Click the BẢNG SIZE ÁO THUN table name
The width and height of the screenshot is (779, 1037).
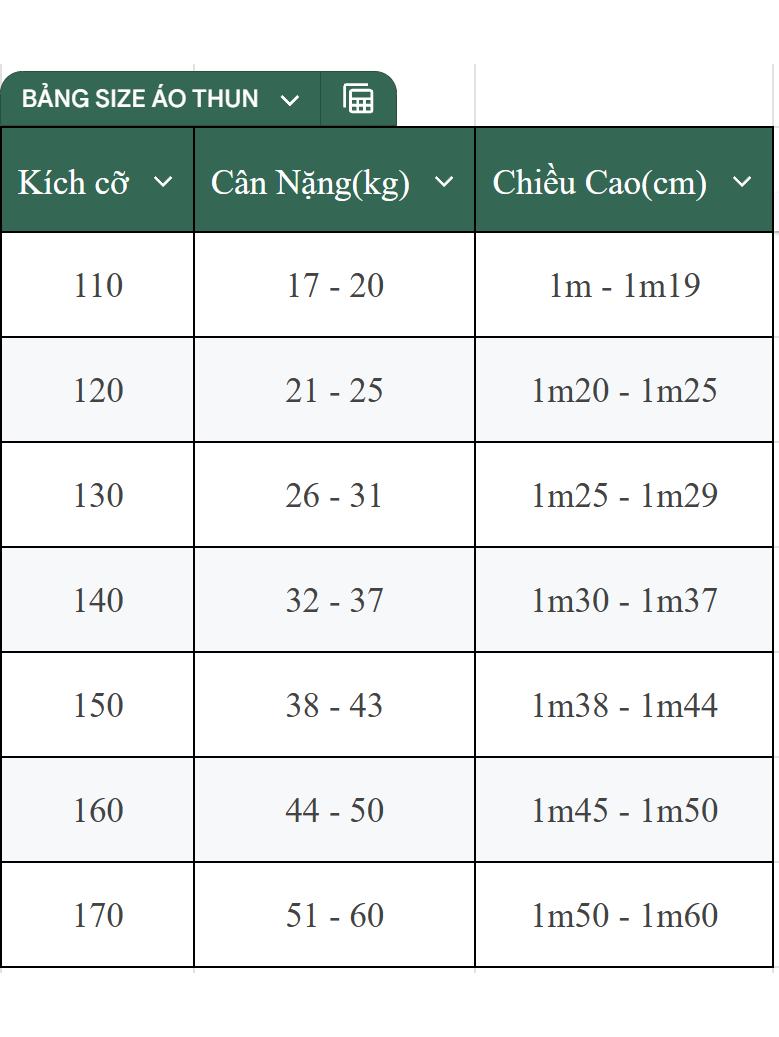(140, 99)
